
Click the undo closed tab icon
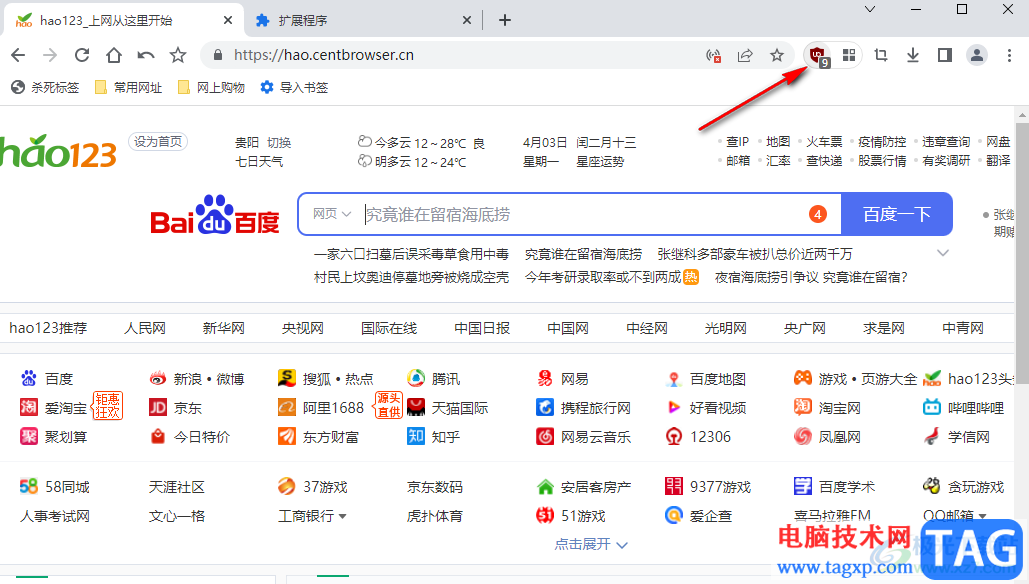point(146,55)
